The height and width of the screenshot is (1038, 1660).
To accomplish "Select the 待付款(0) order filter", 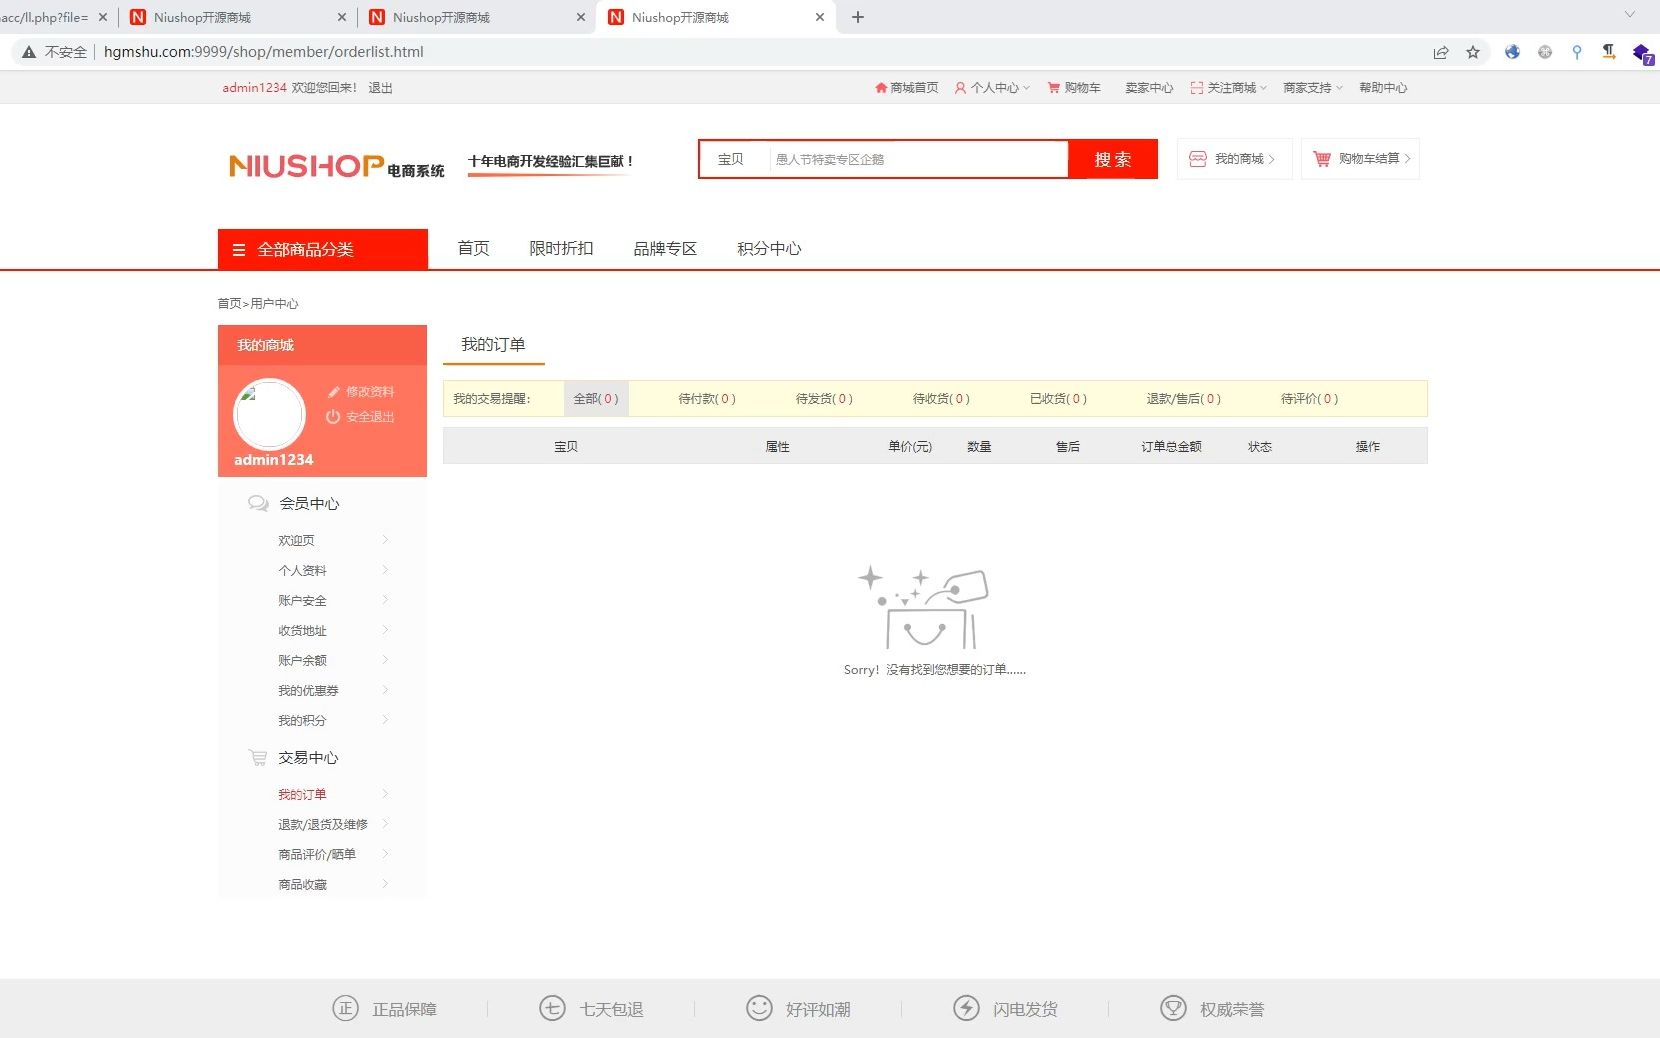I will click(707, 398).
